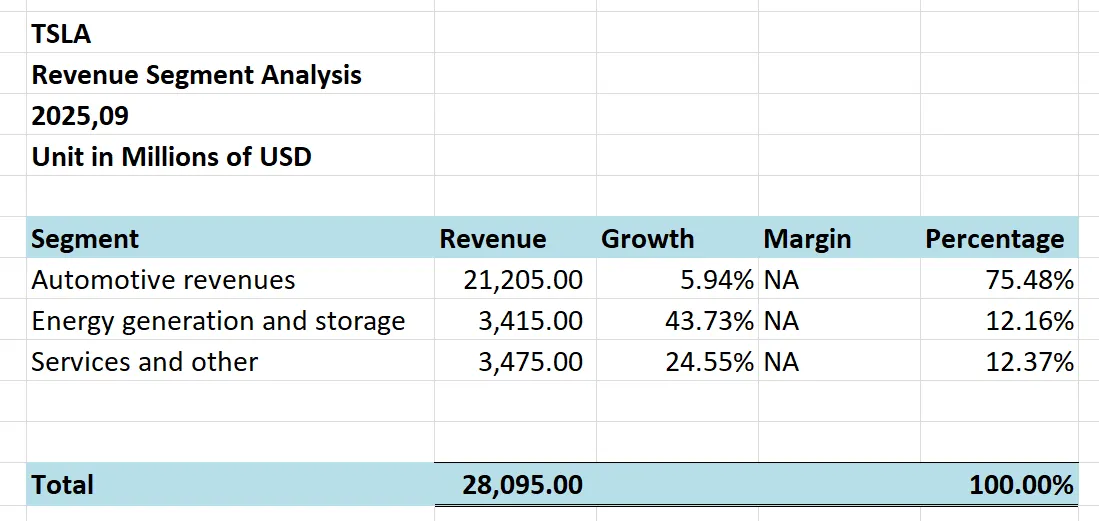Click total revenue 28,095.00
Image resolution: width=1099 pixels, height=521 pixels.
(x=515, y=484)
